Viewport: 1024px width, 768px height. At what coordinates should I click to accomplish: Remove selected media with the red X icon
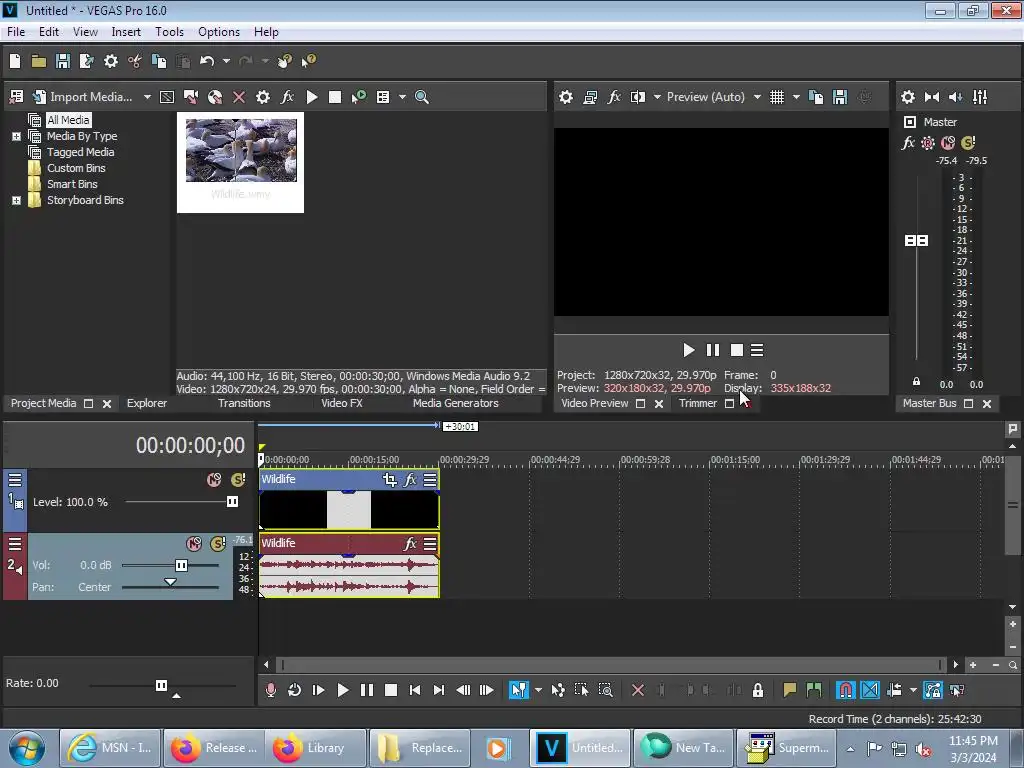pyautogui.click(x=239, y=97)
